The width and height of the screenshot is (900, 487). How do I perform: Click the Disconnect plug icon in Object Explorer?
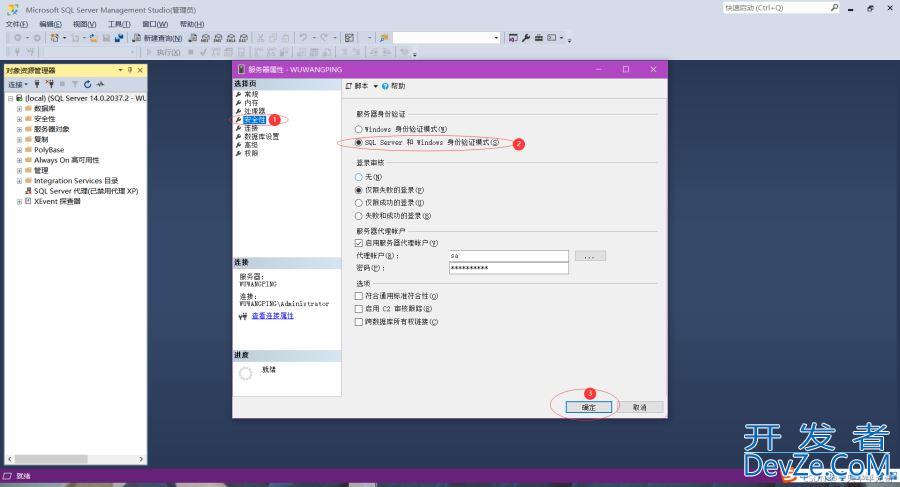(x=50, y=84)
